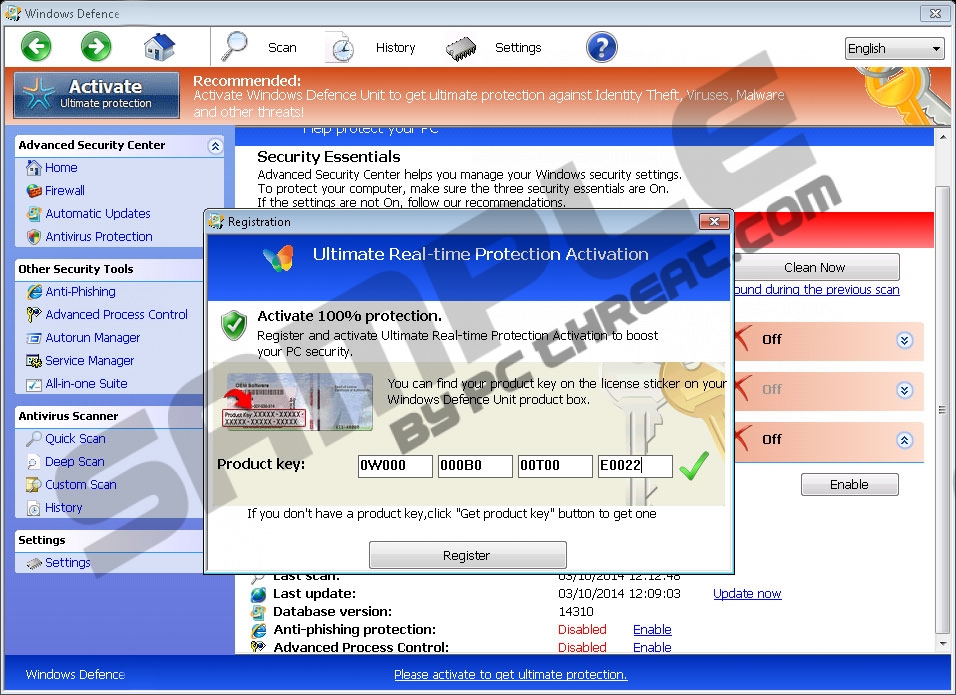Click the green forward arrow icon
Viewport: 956px width, 695px height.
pos(96,47)
